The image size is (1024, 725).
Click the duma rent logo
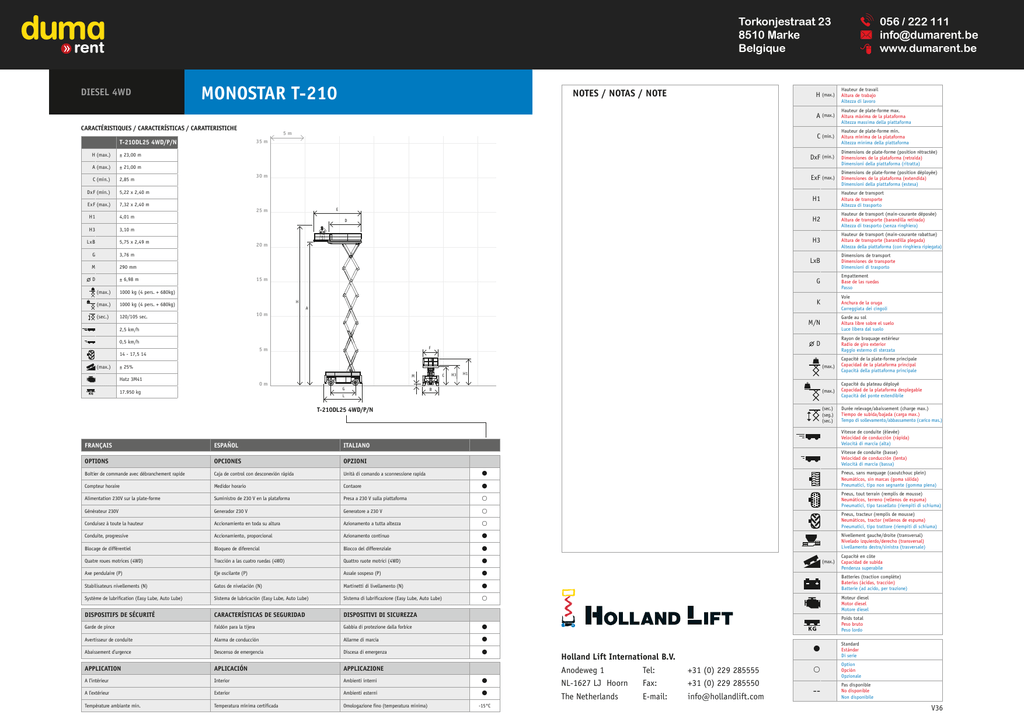(x=63, y=35)
